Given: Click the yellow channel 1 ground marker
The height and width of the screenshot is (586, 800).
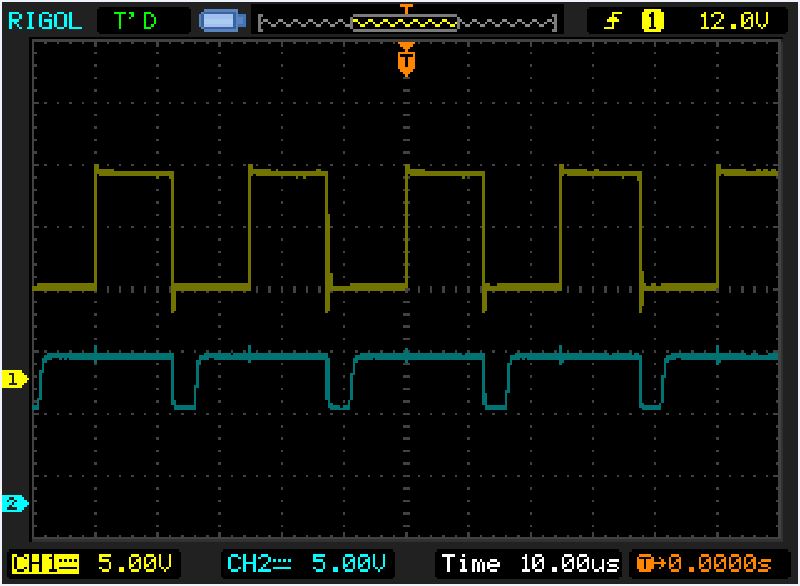Looking at the screenshot, I should coord(15,379).
